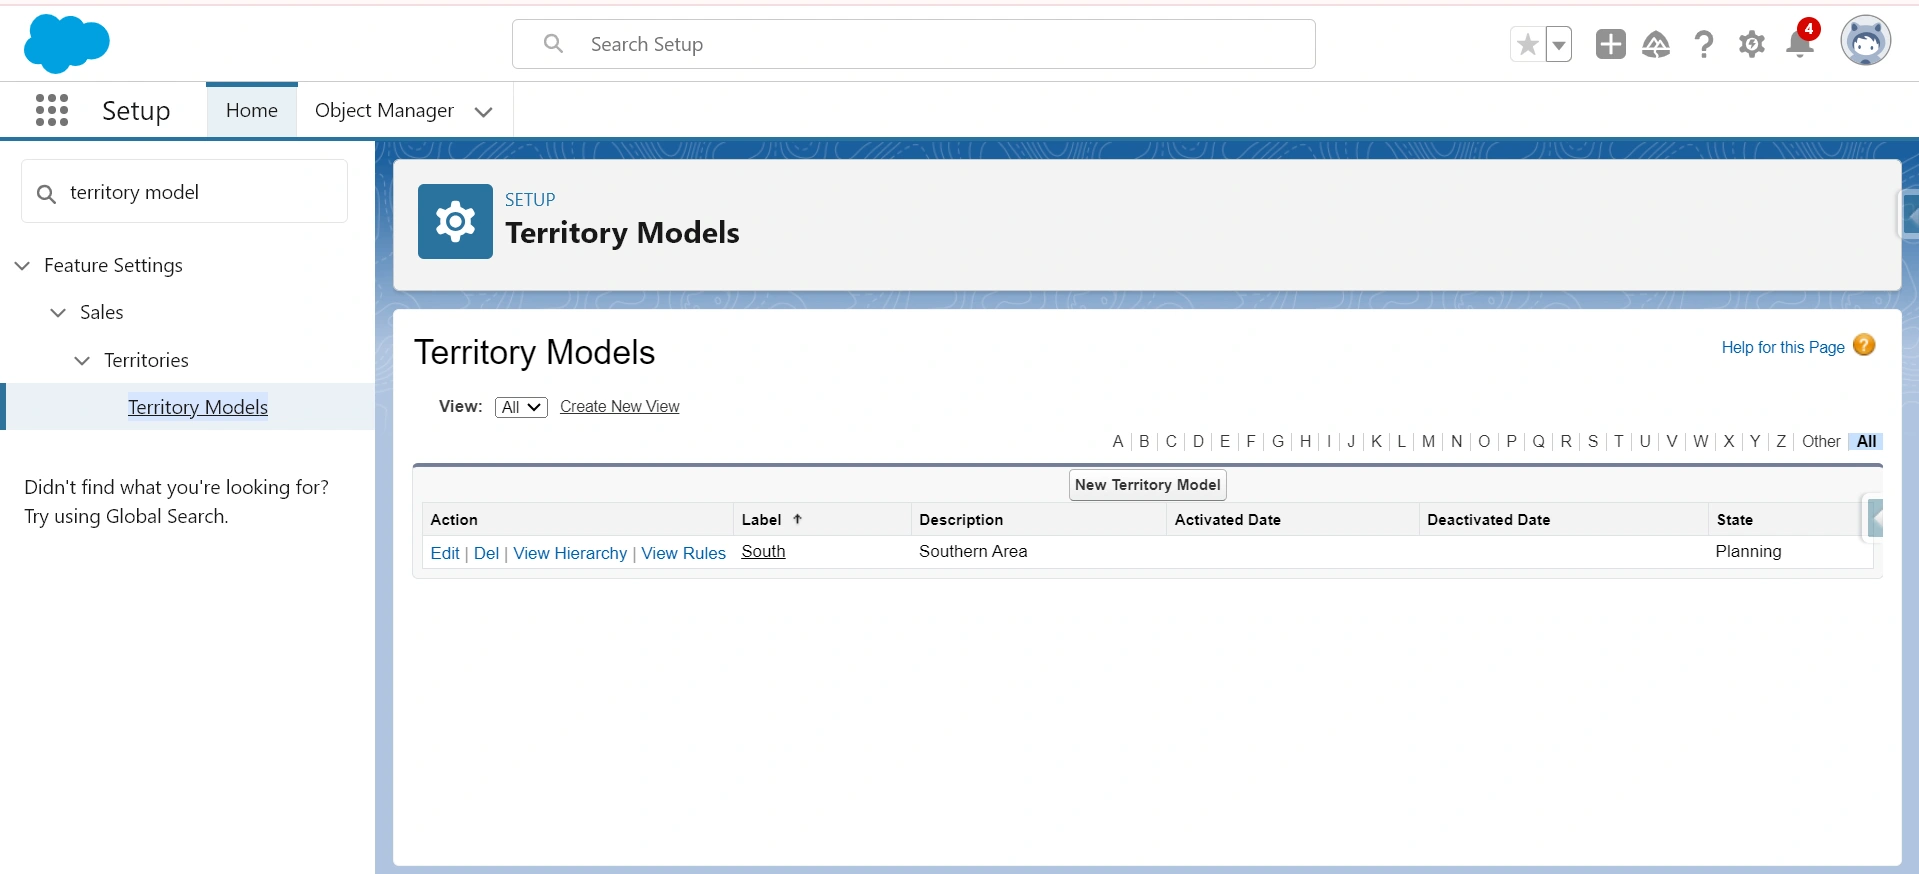The image size is (1919, 874).
Task: Click the Deactivated Date column header
Action: pos(1488,519)
